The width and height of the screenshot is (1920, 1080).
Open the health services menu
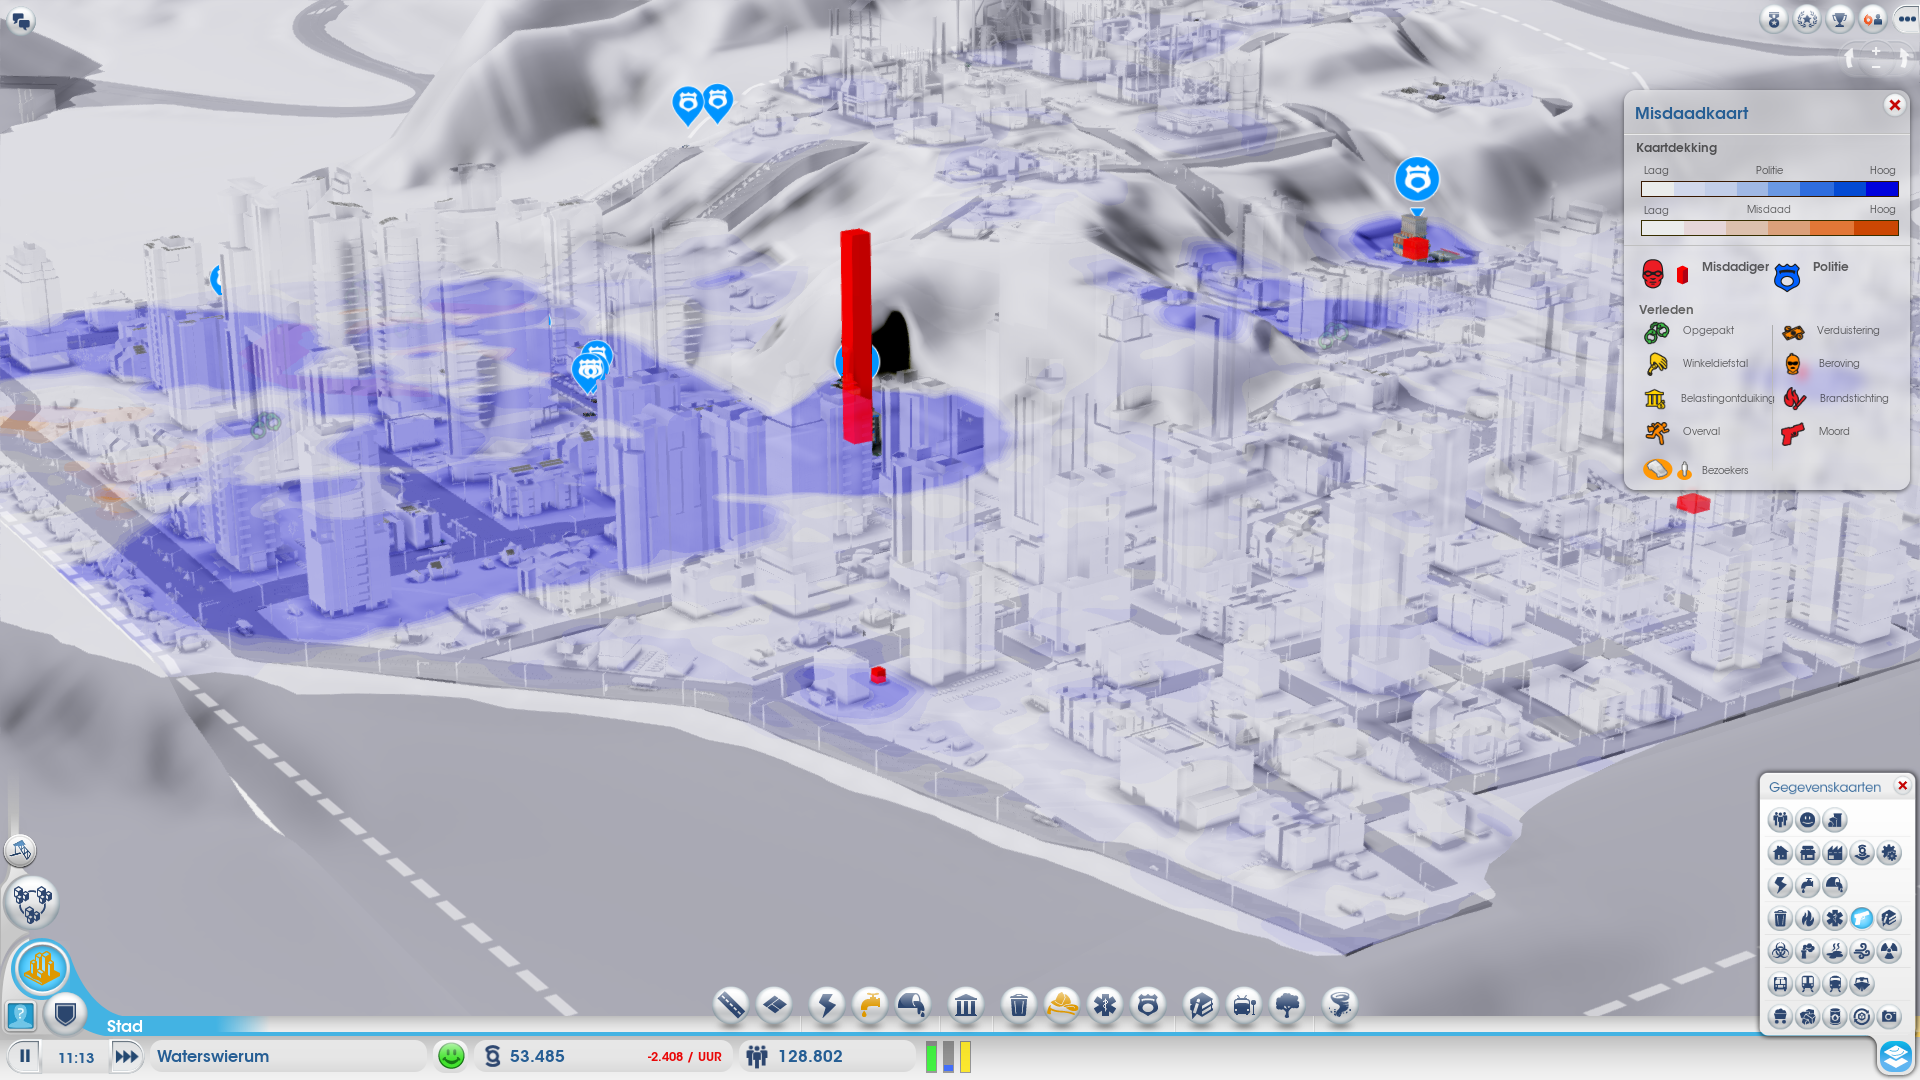coord(1105,1004)
